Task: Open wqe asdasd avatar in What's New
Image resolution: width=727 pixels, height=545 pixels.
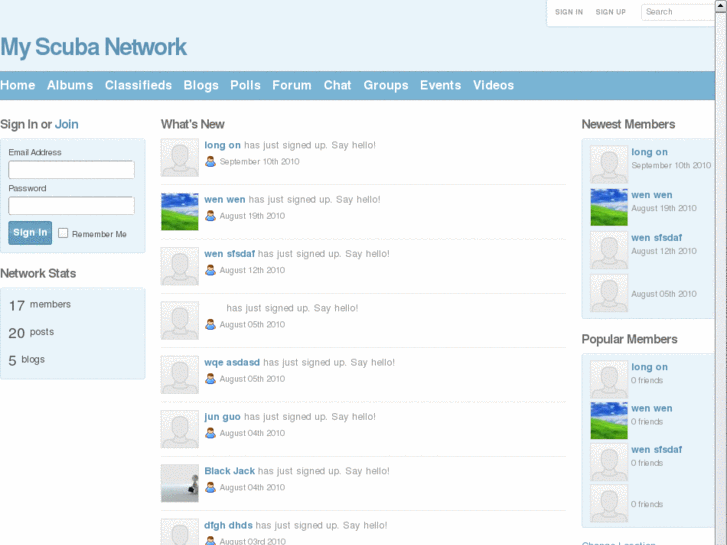Action: point(180,374)
